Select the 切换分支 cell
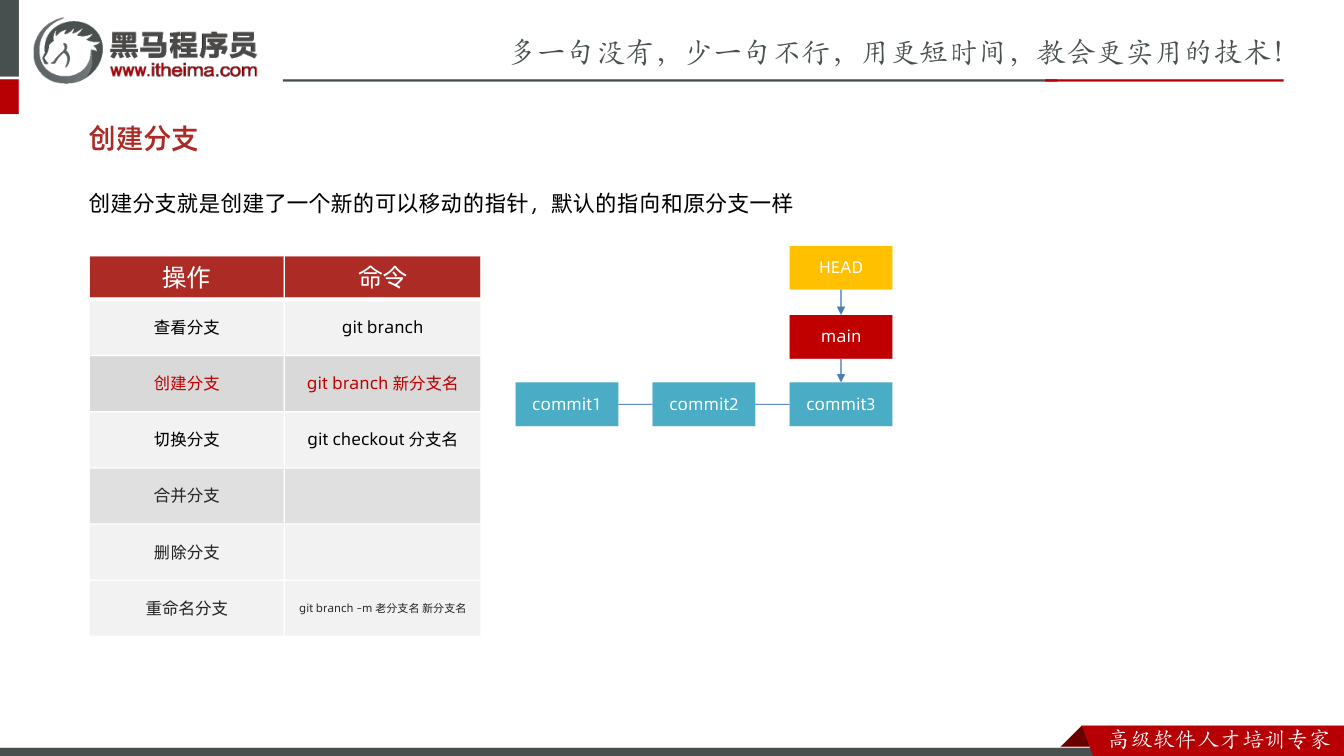Image resolution: width=1344 pixels, height=756 pixels. point(186,439)
